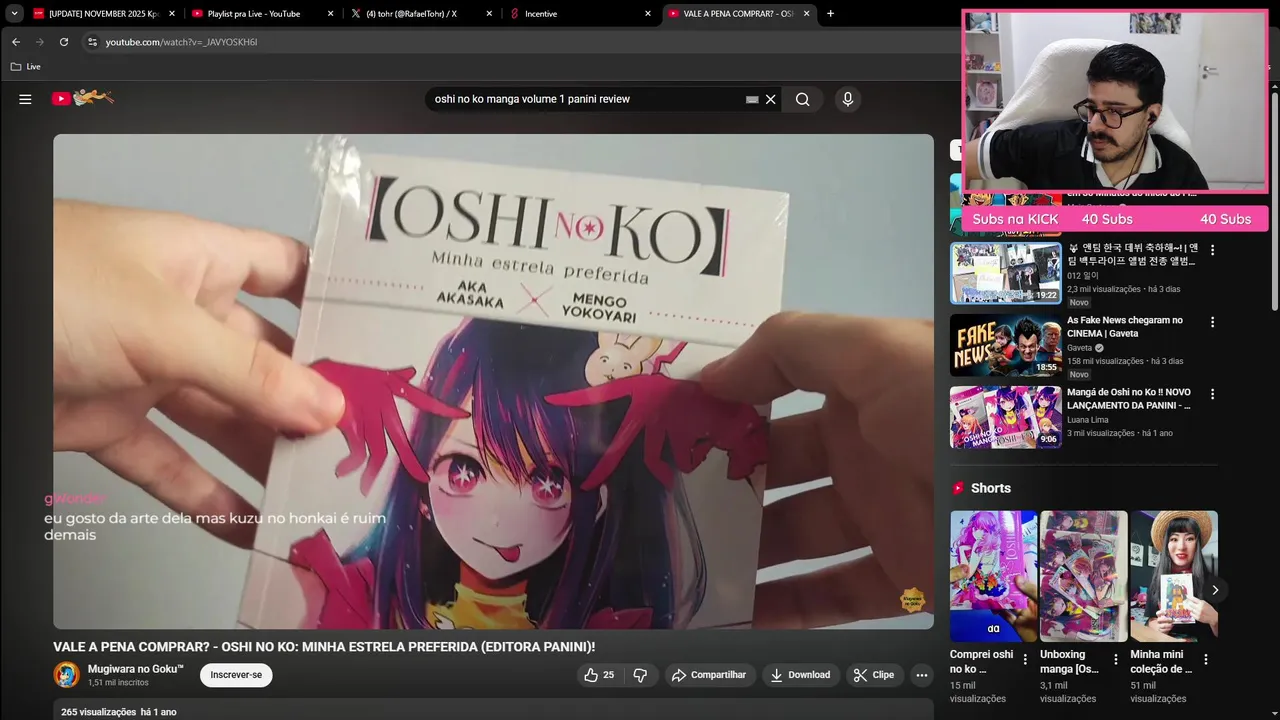
Task: Open the Live bookmarks folder
Action: coord(26,67)
